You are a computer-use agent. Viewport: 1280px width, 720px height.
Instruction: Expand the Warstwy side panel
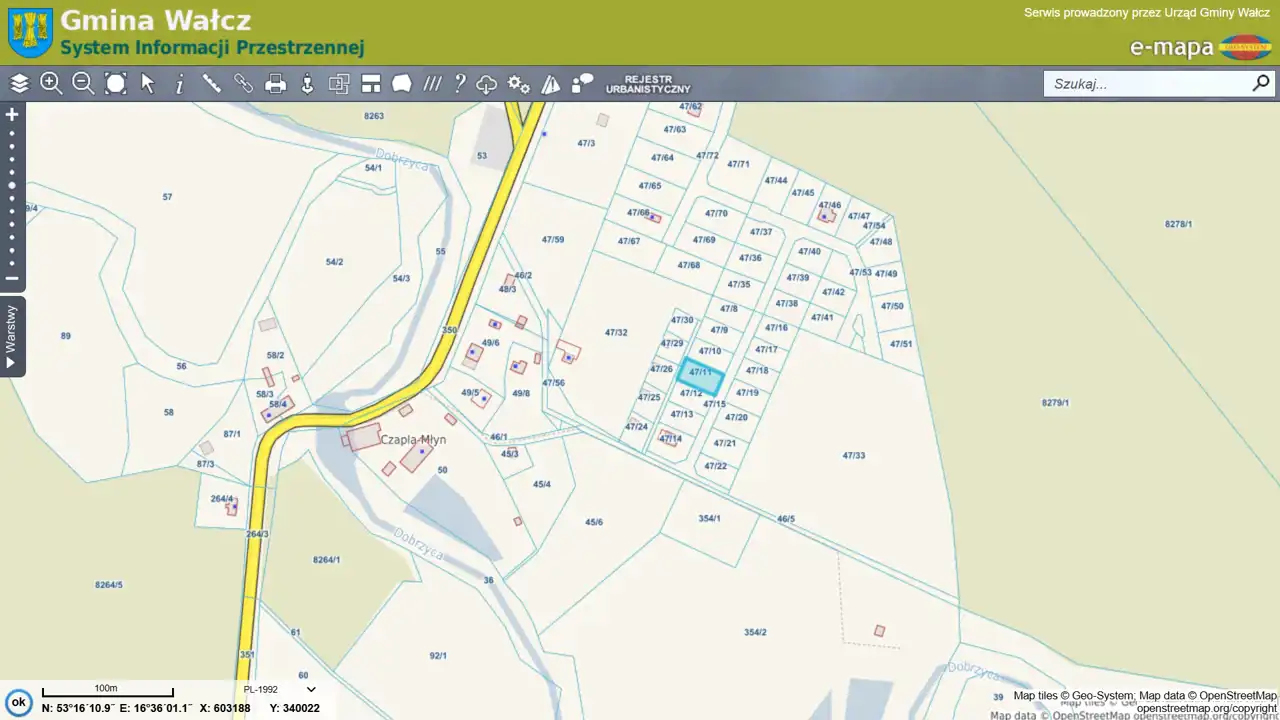tap(12, 336)
